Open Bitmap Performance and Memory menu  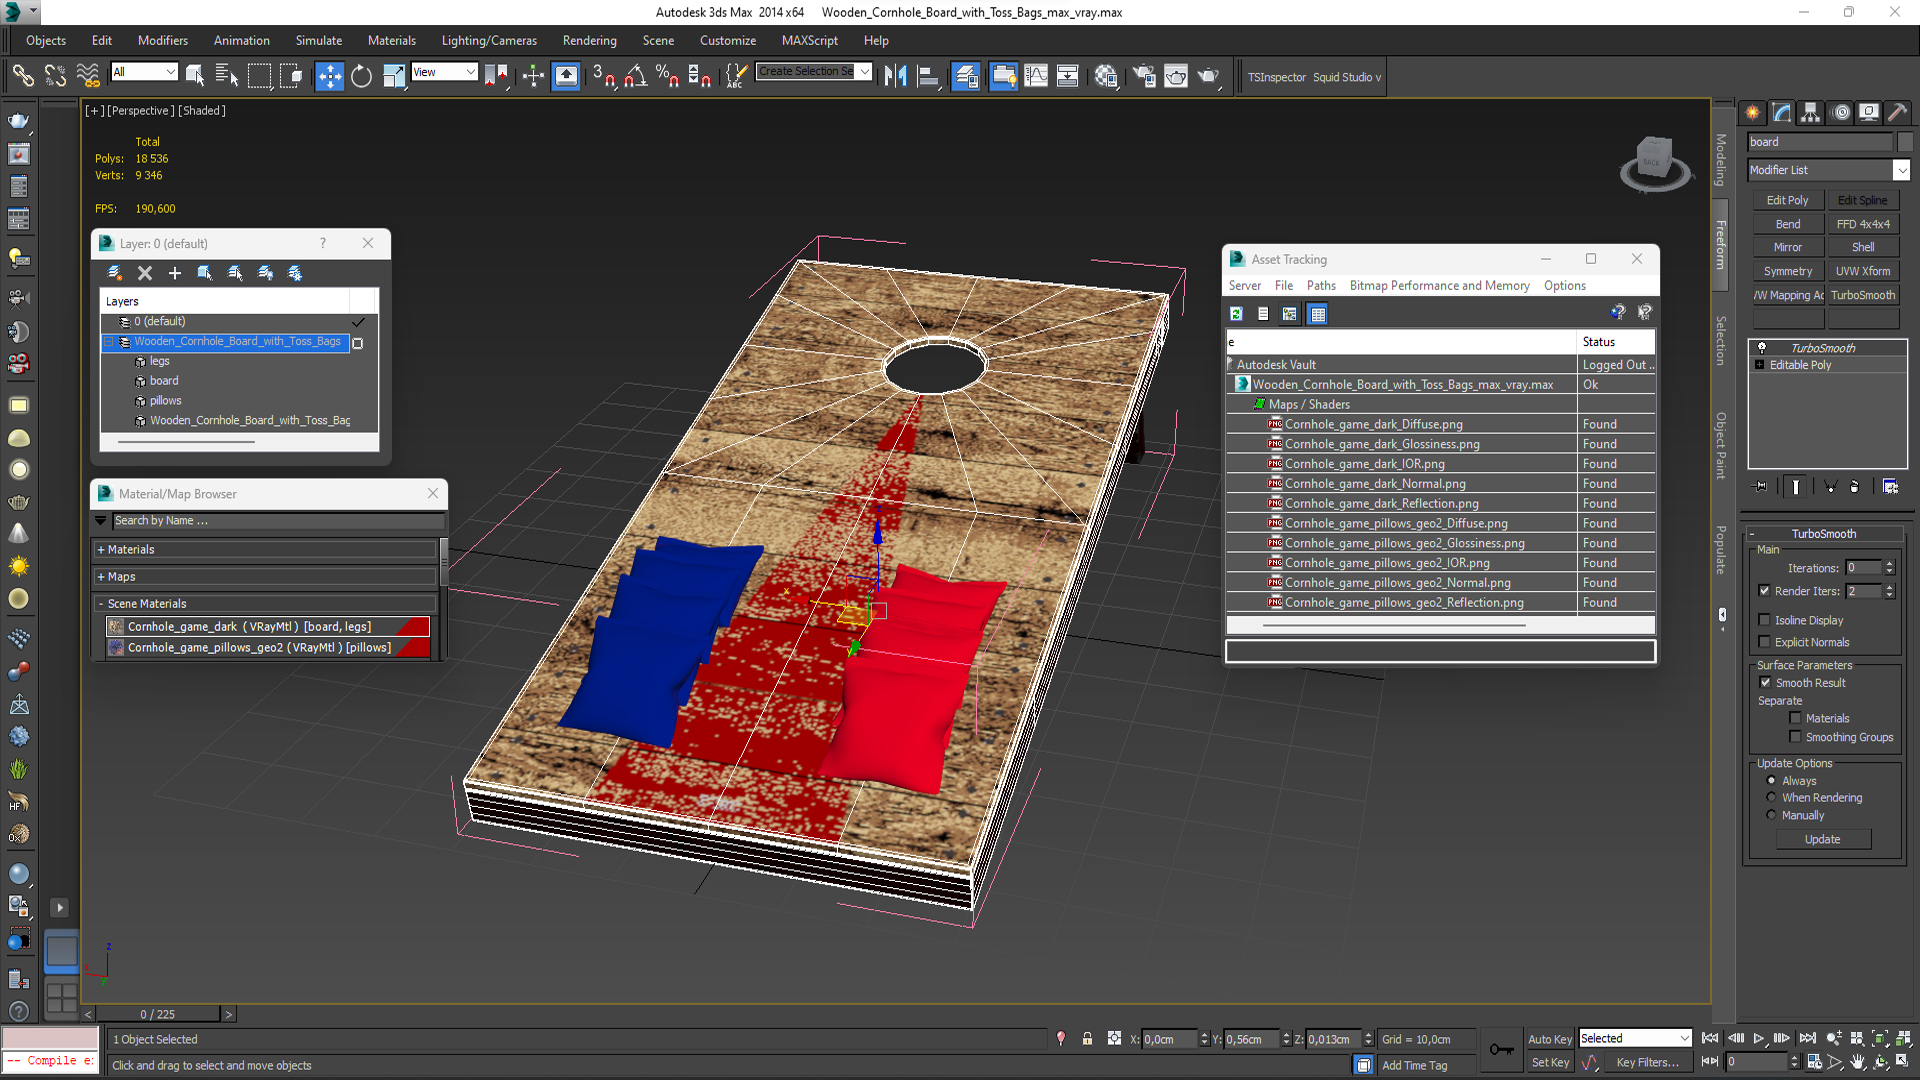[x=1439, y=285]
